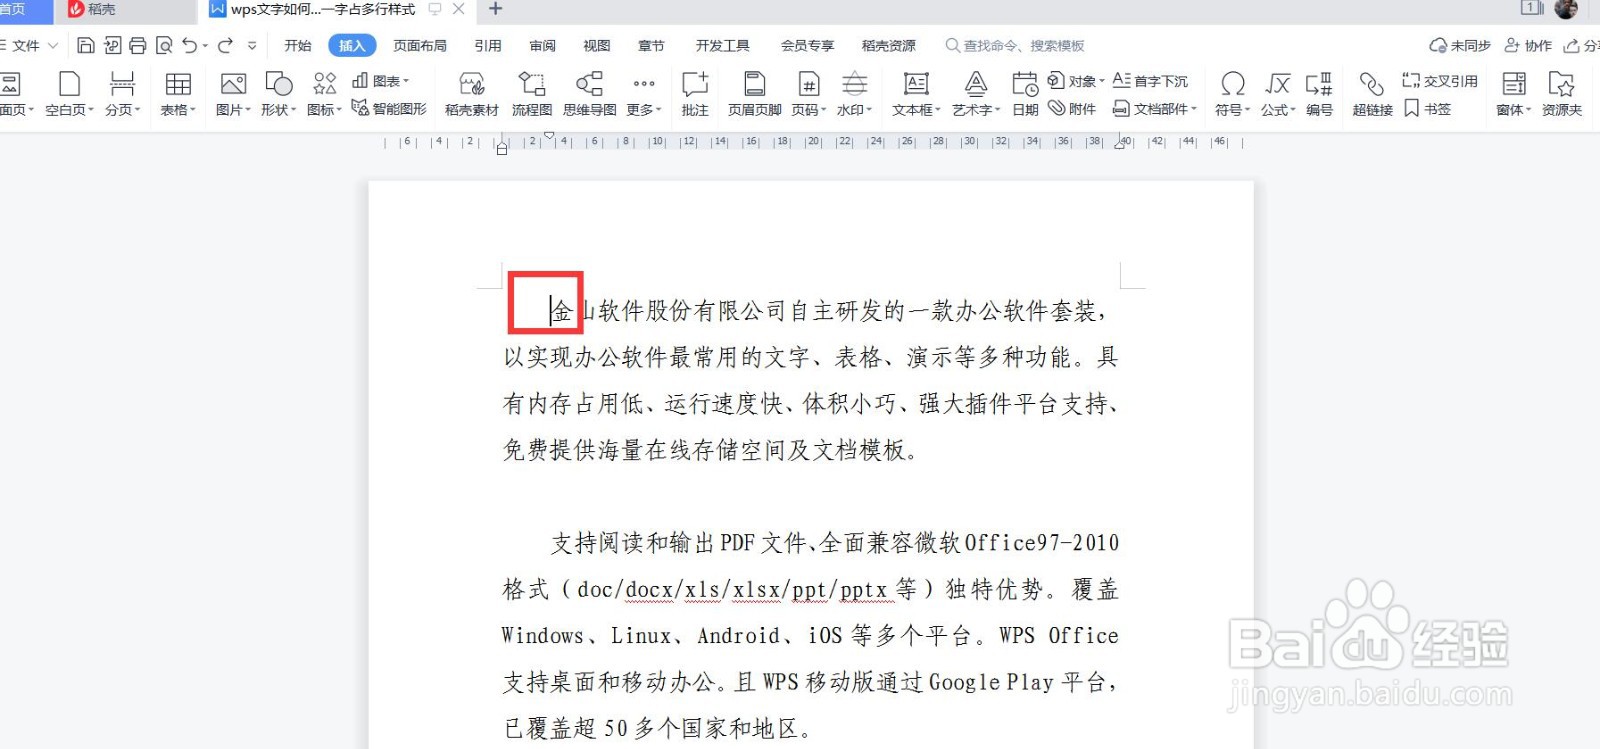Click the user avatar
Viewport: 1600px width, 749px height.
click(x=1566, y=9)
